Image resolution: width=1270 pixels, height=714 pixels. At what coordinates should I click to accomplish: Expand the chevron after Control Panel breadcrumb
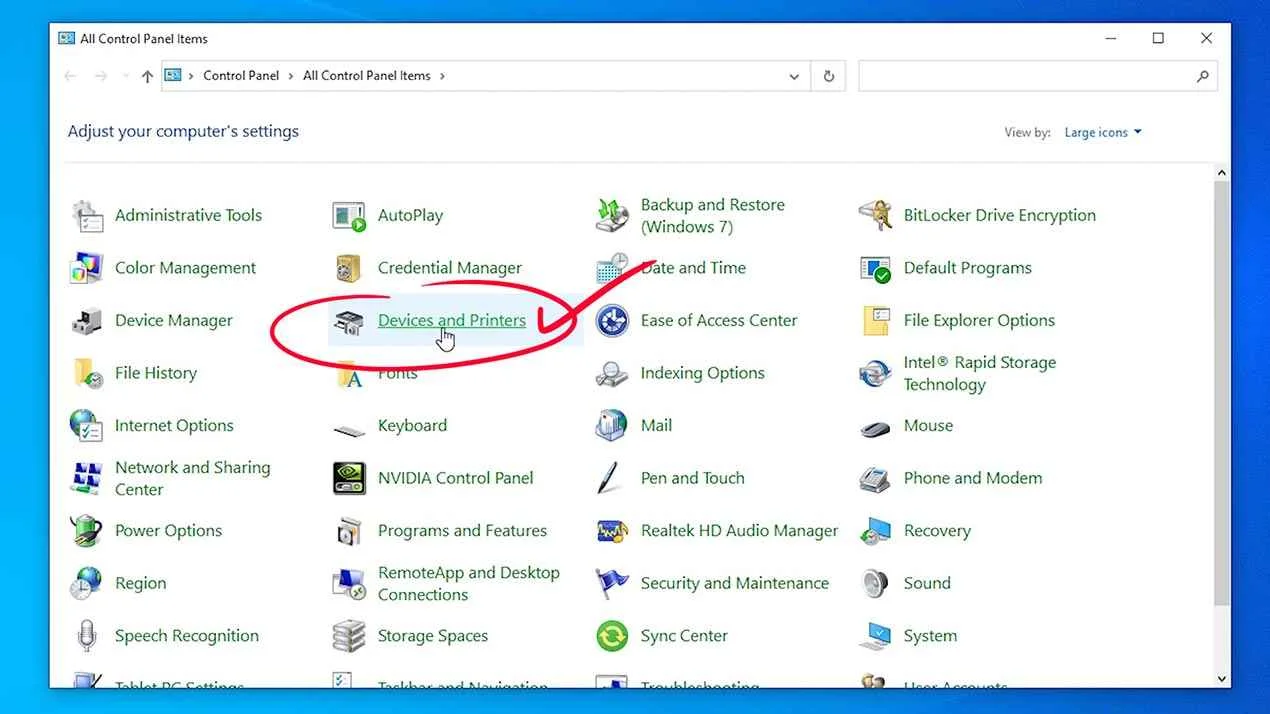[291, 76]
